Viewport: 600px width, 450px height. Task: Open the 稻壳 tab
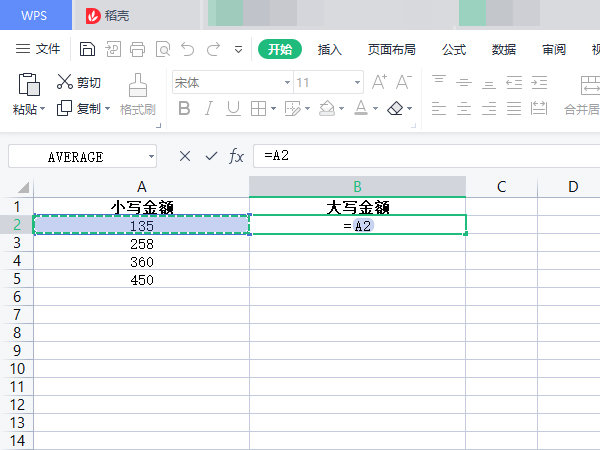click(x=108, y=16)
